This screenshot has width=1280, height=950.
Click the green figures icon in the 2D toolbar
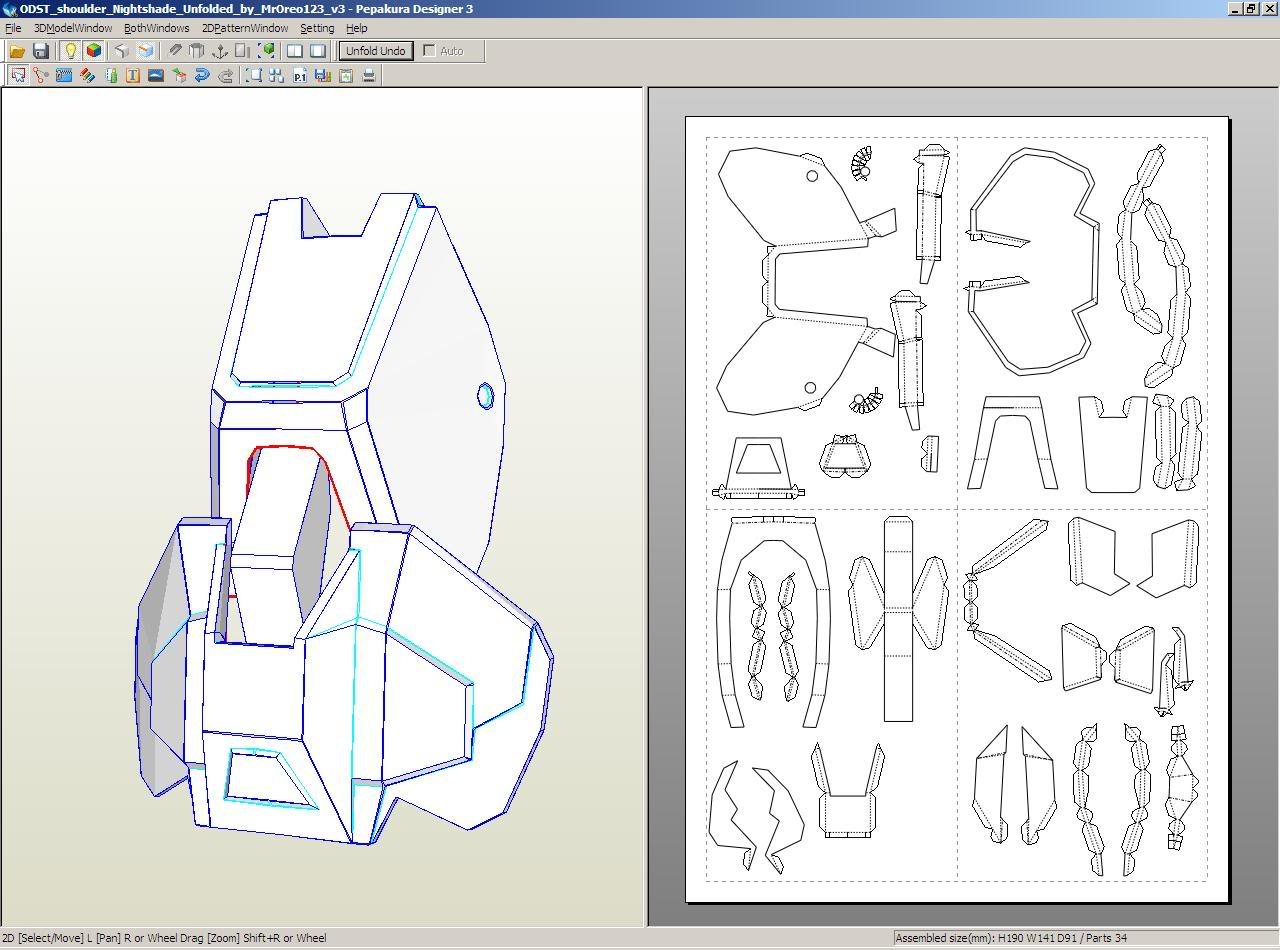(x=110, y=75)
